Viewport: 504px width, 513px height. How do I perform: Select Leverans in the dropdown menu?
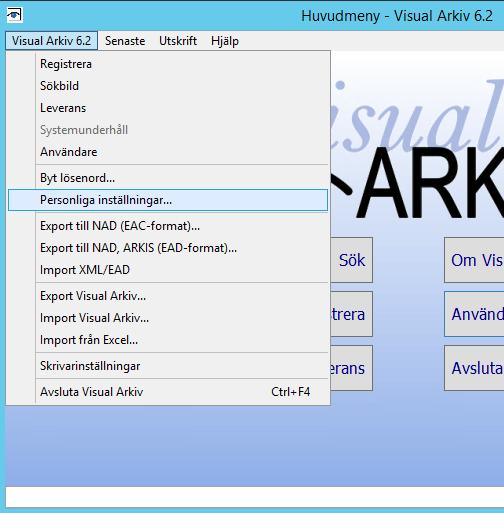point(168,108)
